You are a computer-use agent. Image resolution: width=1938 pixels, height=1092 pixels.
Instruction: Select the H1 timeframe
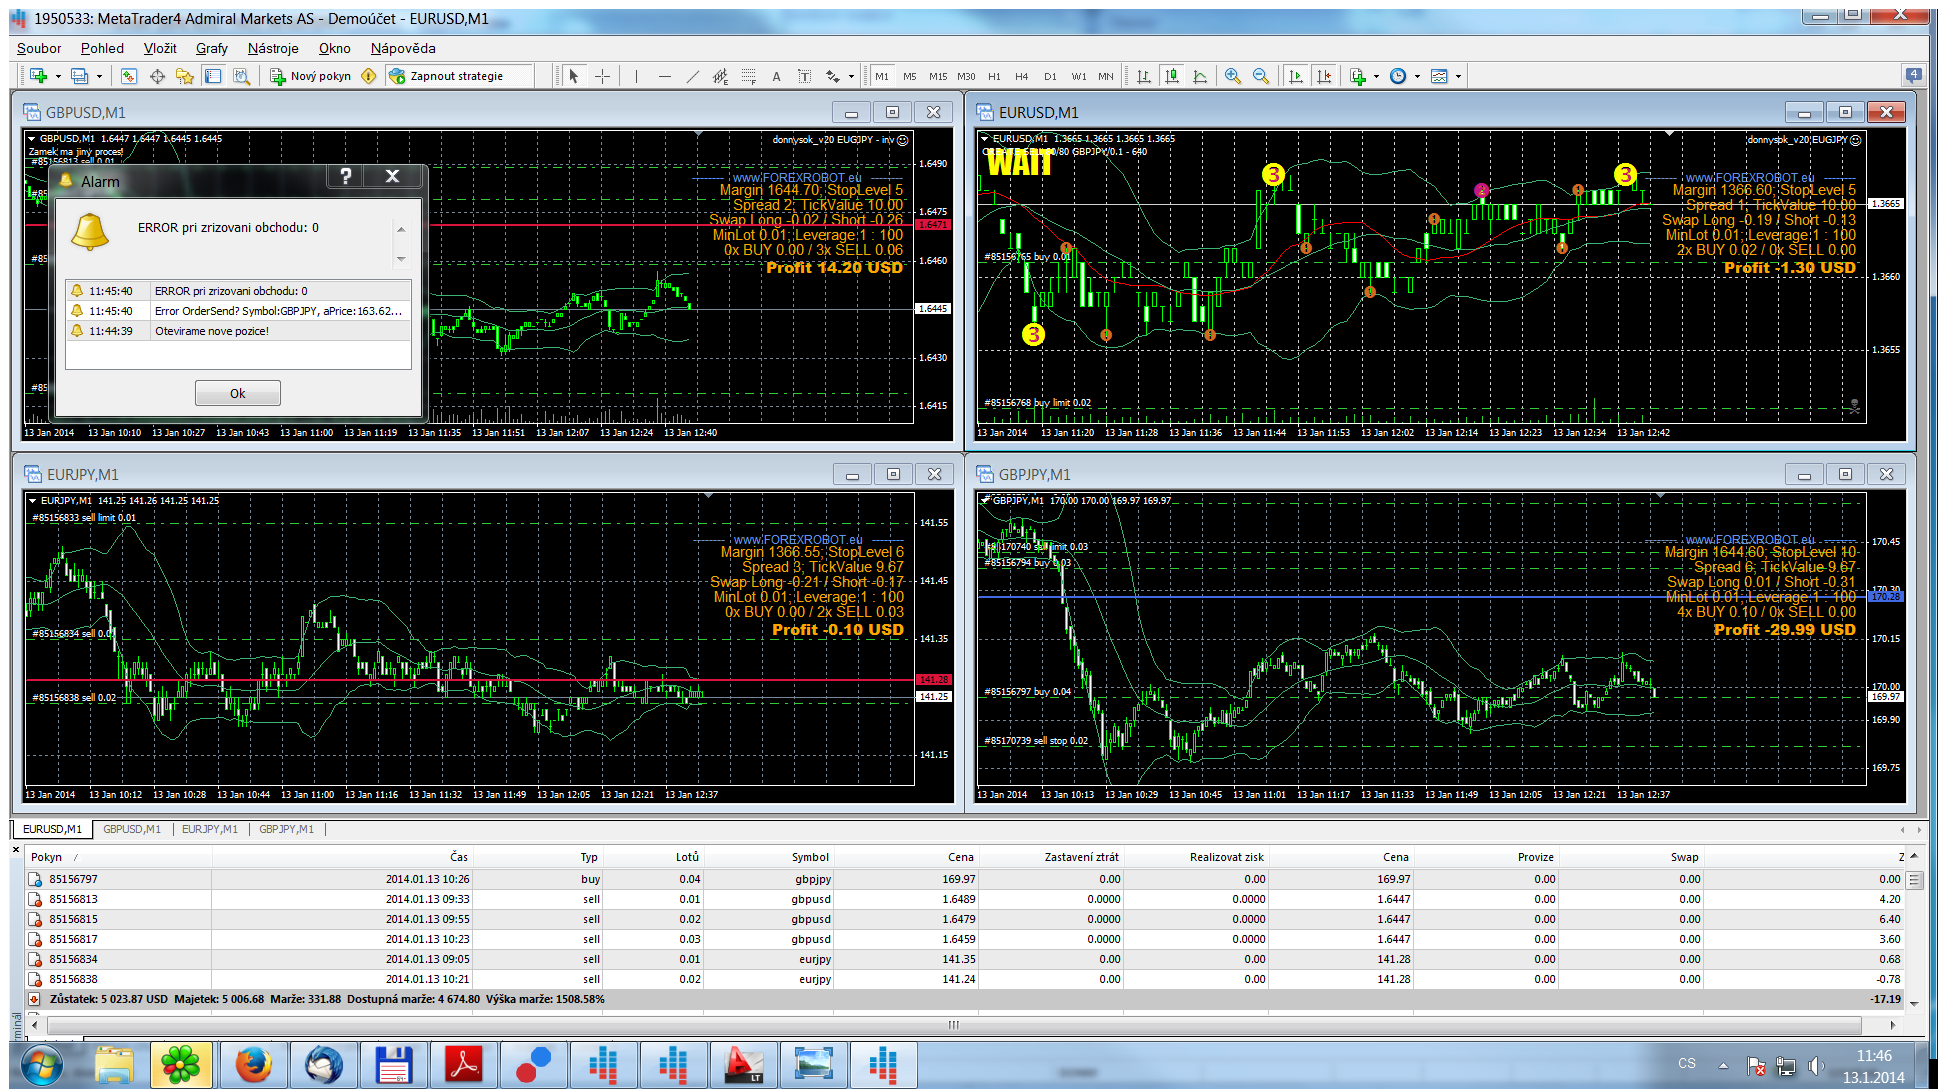click(x=994, y=76)
